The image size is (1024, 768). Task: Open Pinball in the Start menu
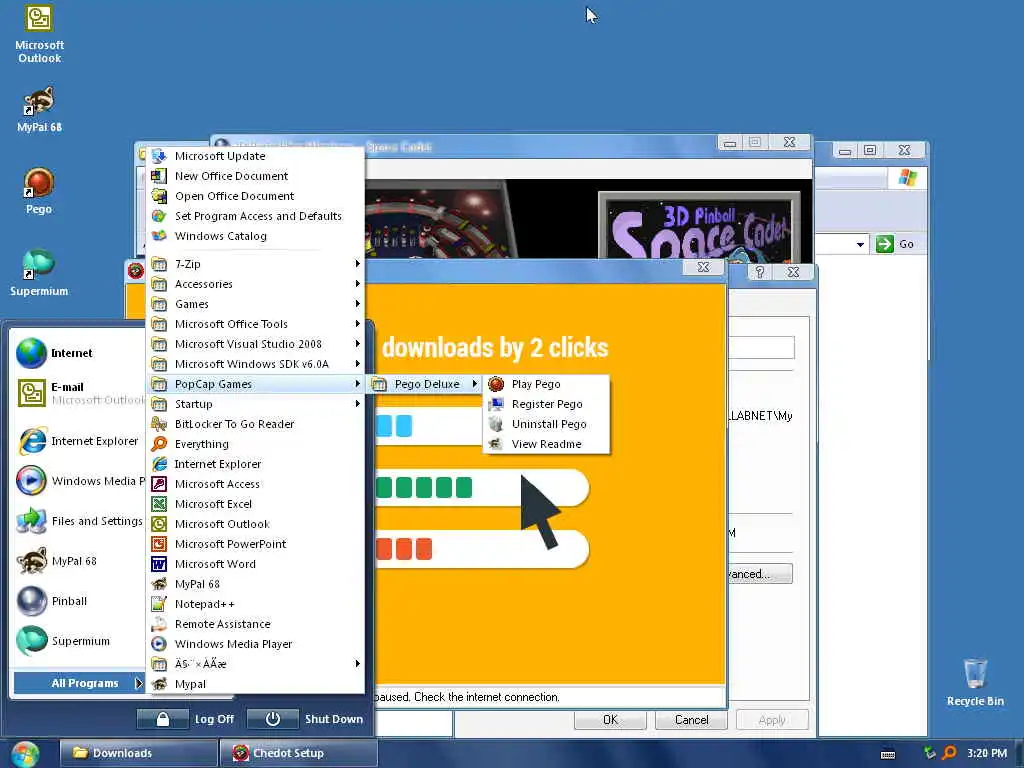tap(78, 601)
